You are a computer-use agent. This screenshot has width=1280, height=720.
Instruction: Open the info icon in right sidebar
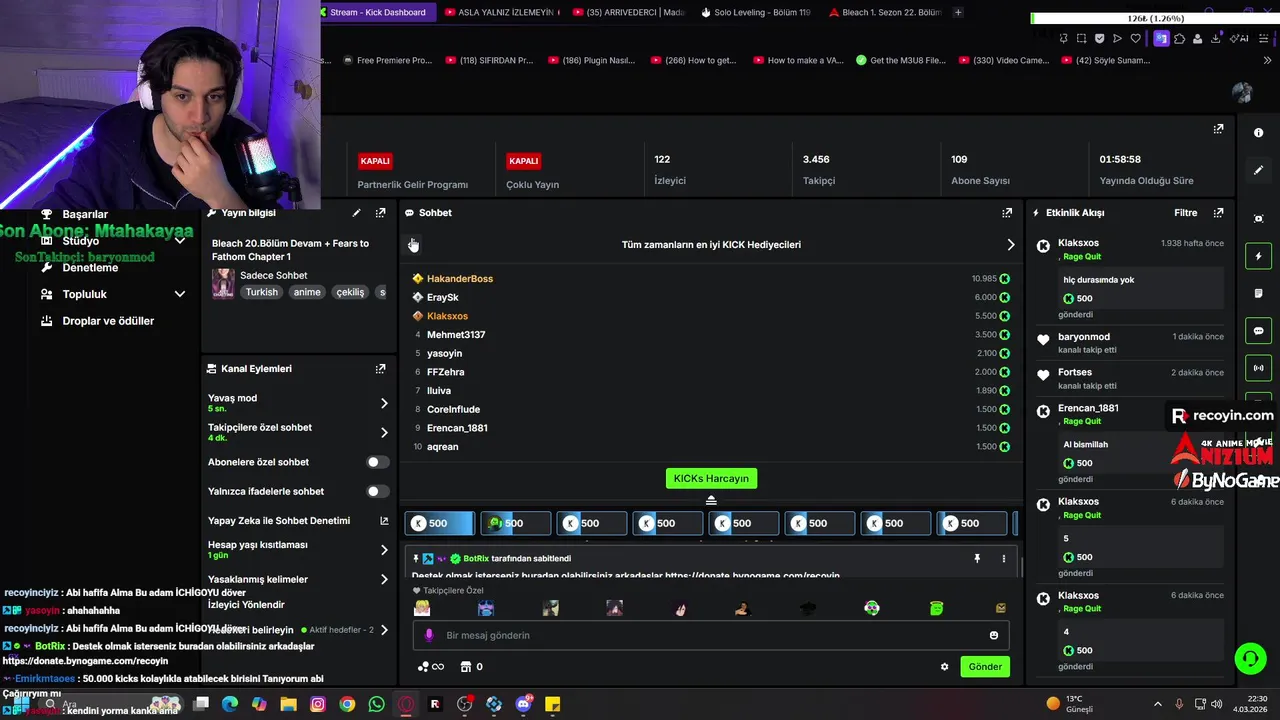(1258, 133)
